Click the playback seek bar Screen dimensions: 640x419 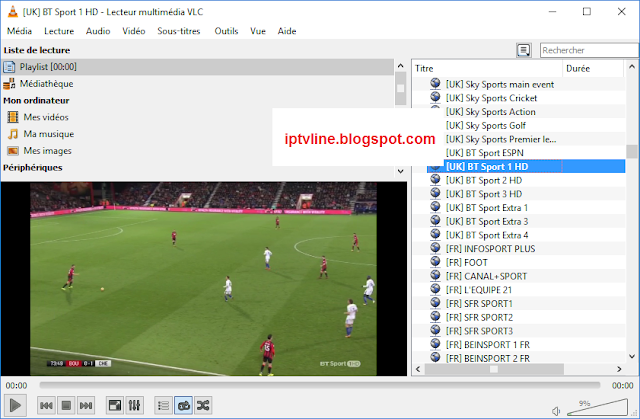coord(320,385)
